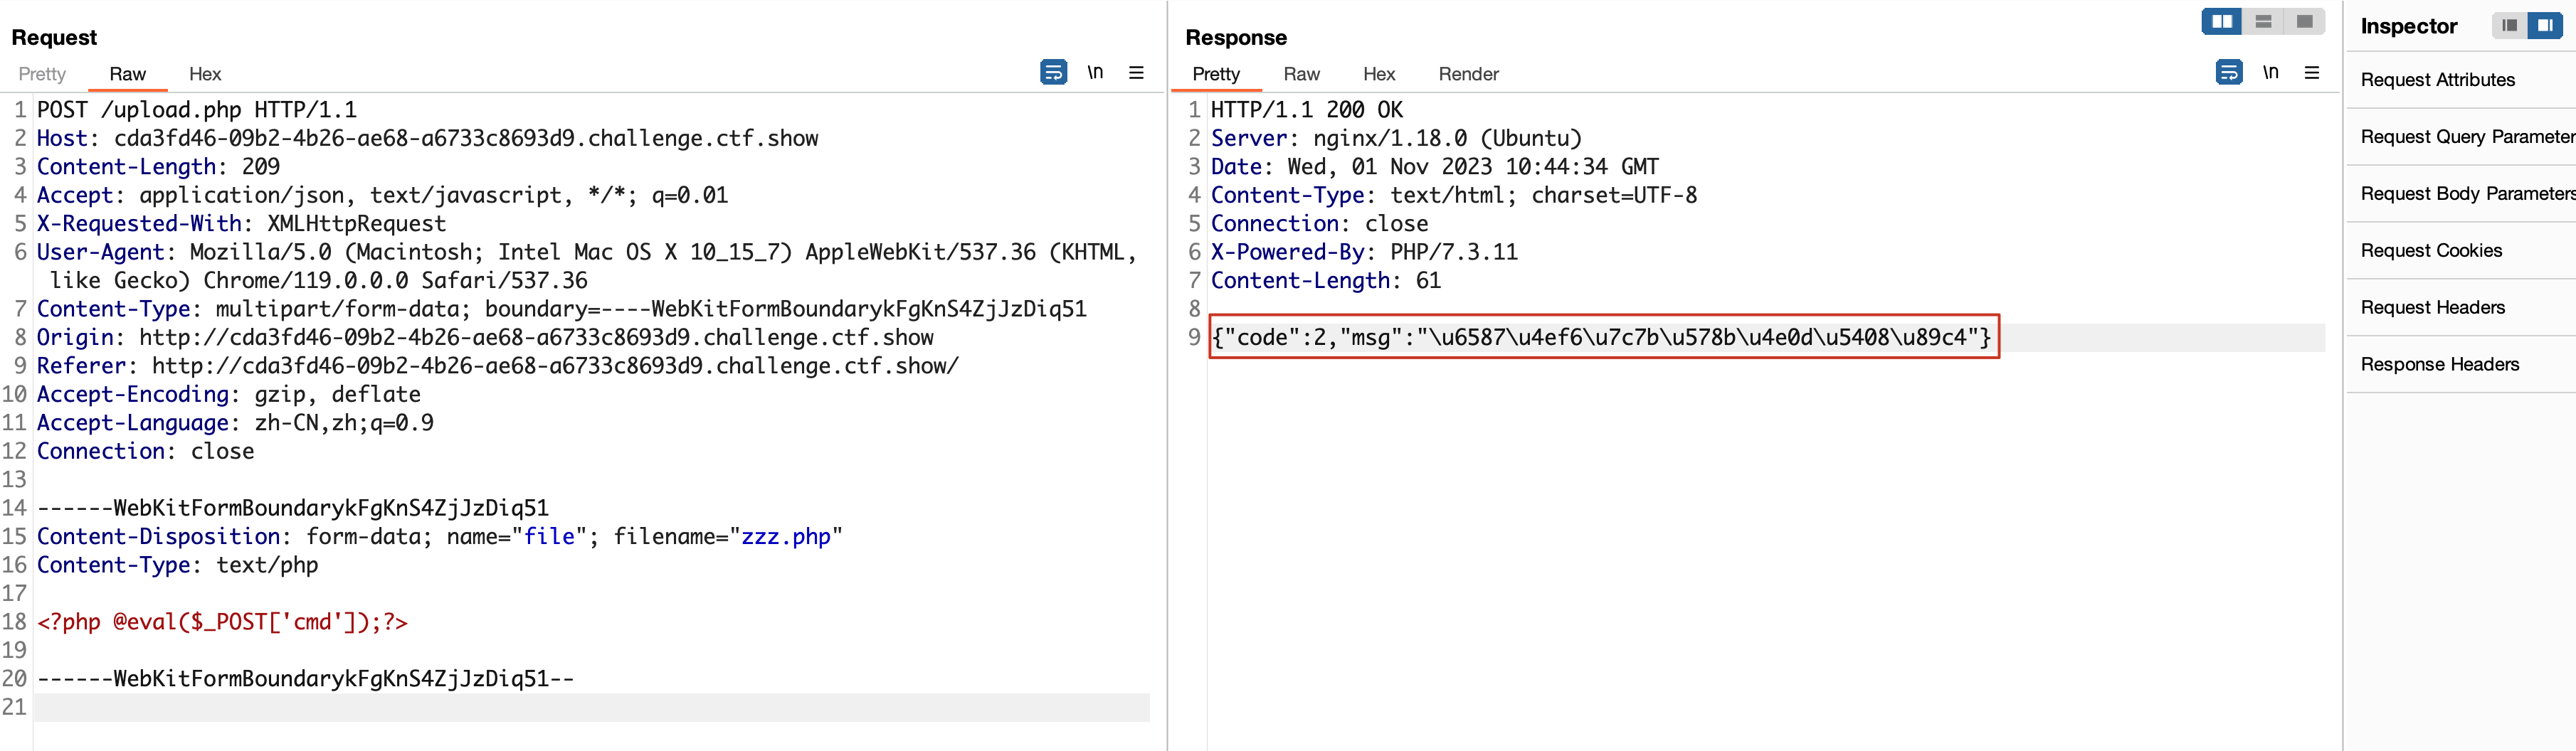Switch Request view to Raw tab
Image resolution: width=2576 pixels, height=751 pixels.
coord(127,74)
